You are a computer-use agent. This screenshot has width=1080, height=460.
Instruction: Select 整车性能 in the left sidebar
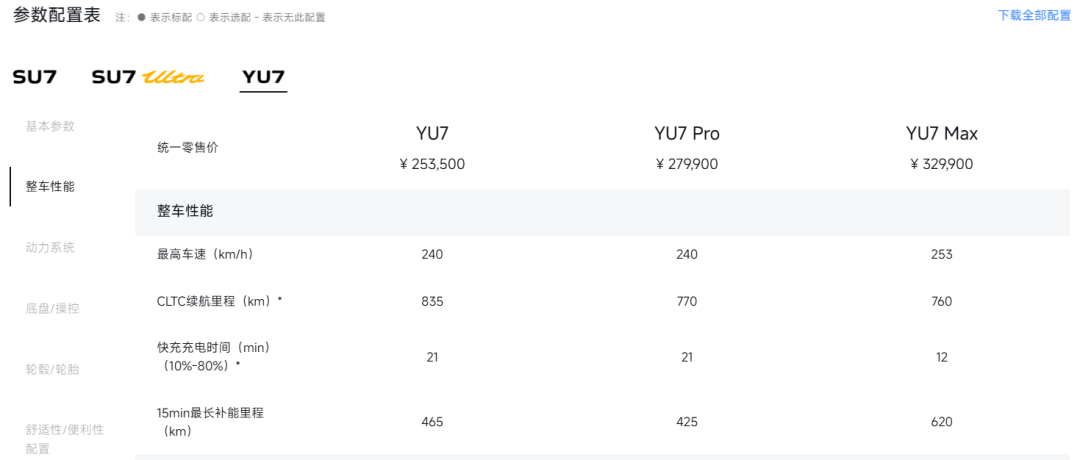50,187
